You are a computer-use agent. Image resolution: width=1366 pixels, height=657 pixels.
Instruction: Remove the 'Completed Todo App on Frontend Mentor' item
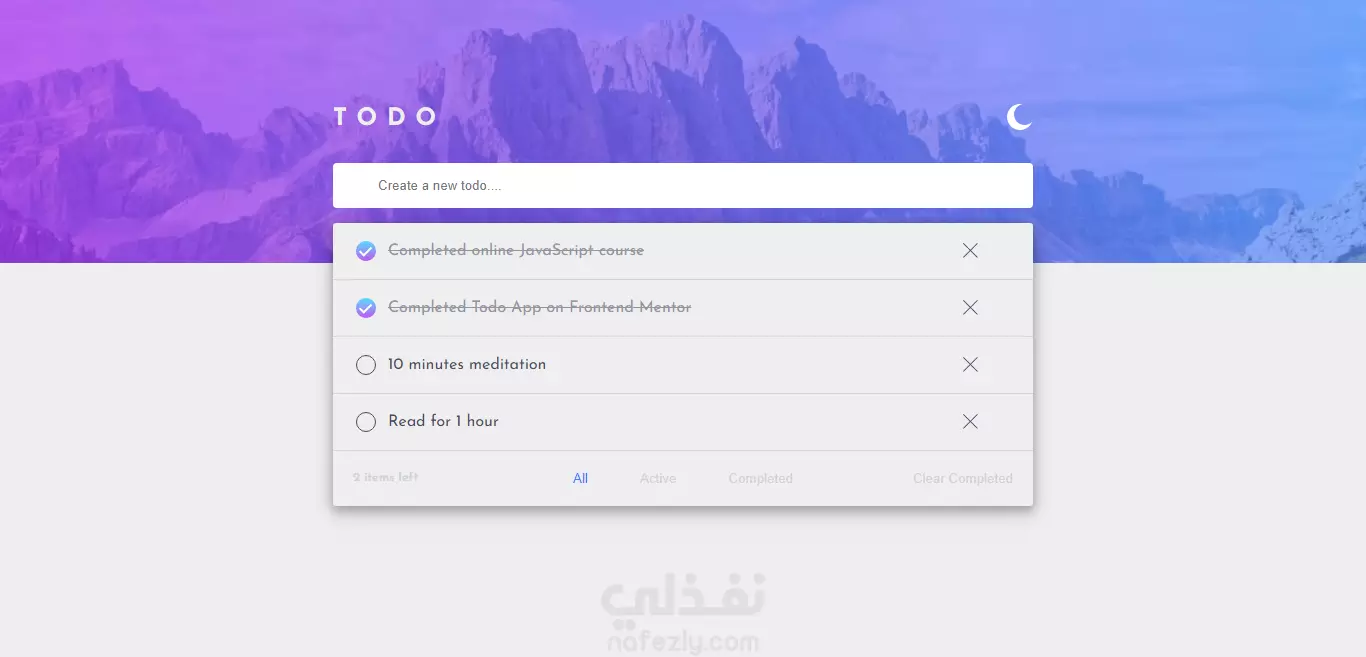[x=970, y=308]
